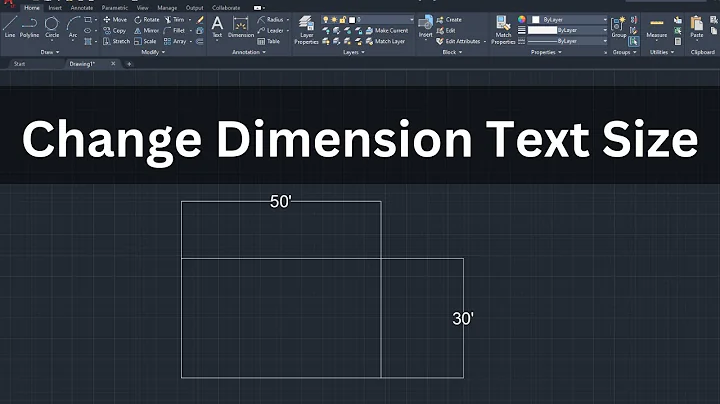Click the Radius dimension tool

point(270,20)
